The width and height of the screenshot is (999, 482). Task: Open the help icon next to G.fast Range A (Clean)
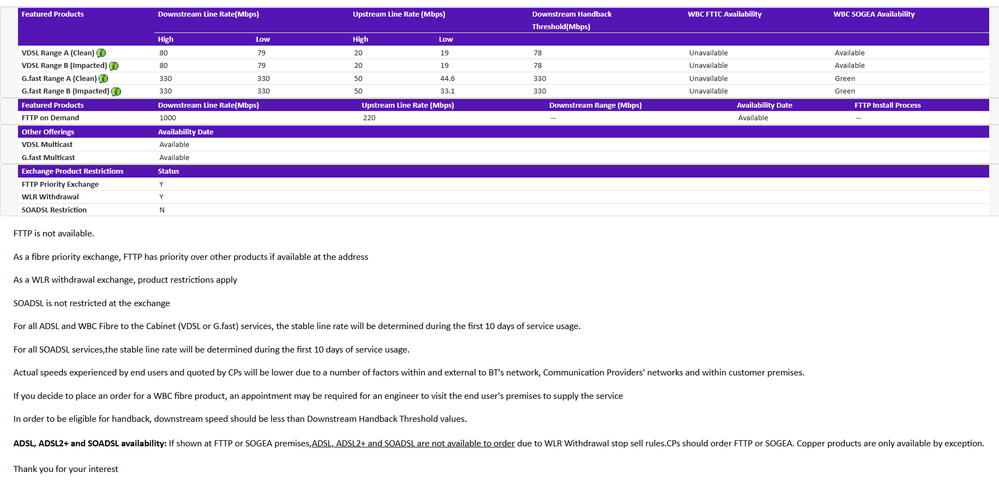click(104, 78)
